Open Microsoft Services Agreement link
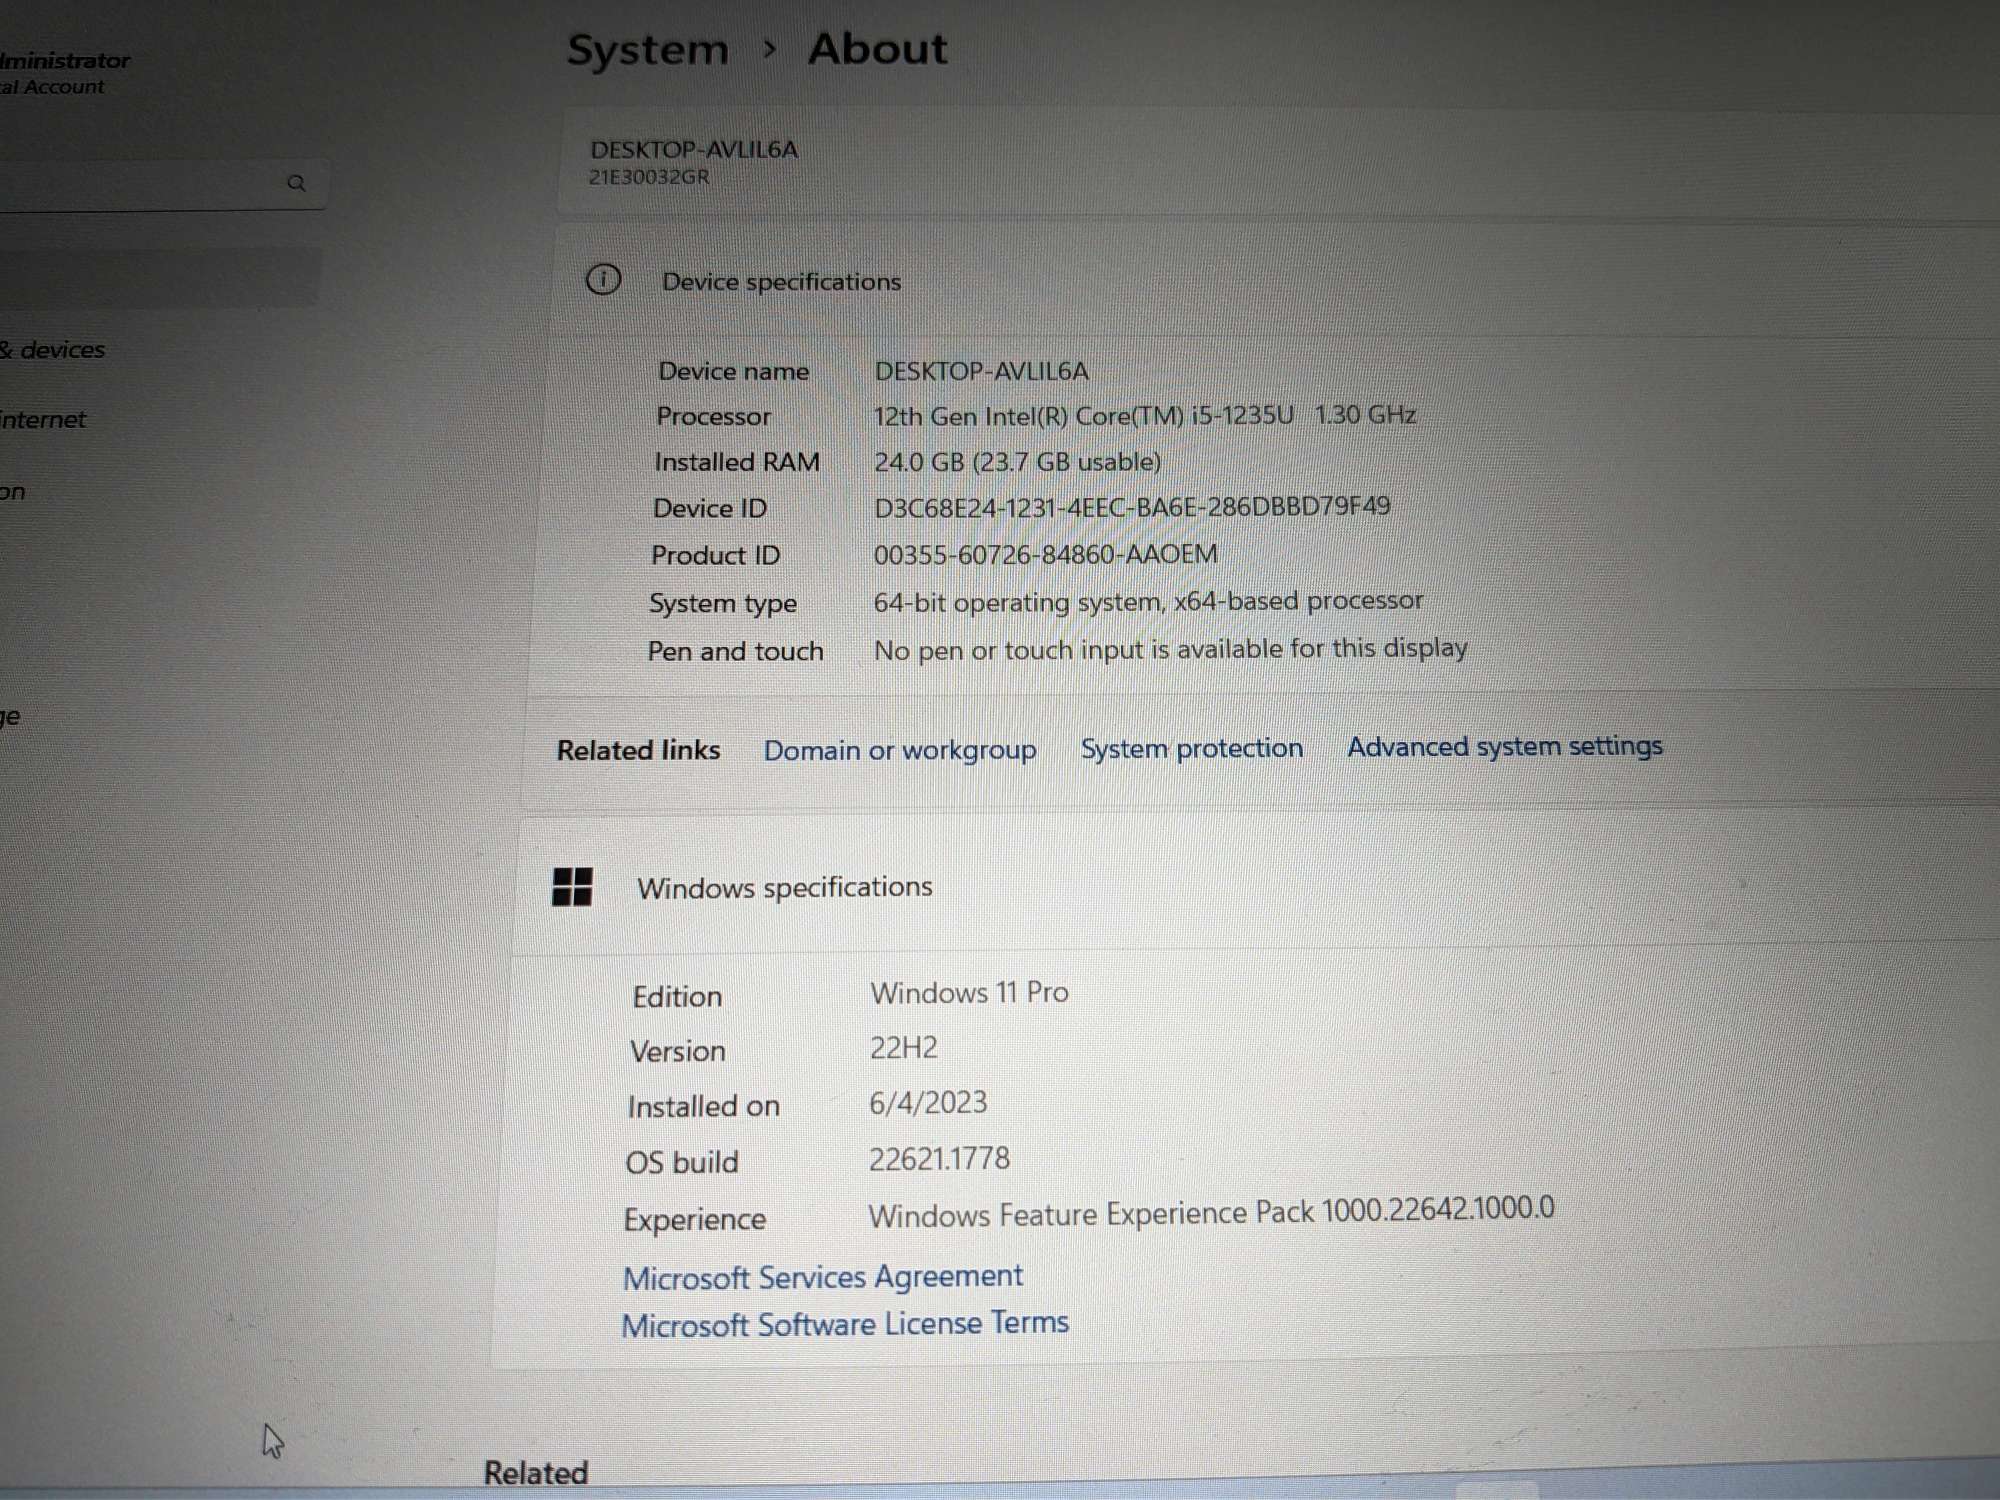Image resolution: width=2000 pixels, height=1500 pixels. coord(823,1277)
